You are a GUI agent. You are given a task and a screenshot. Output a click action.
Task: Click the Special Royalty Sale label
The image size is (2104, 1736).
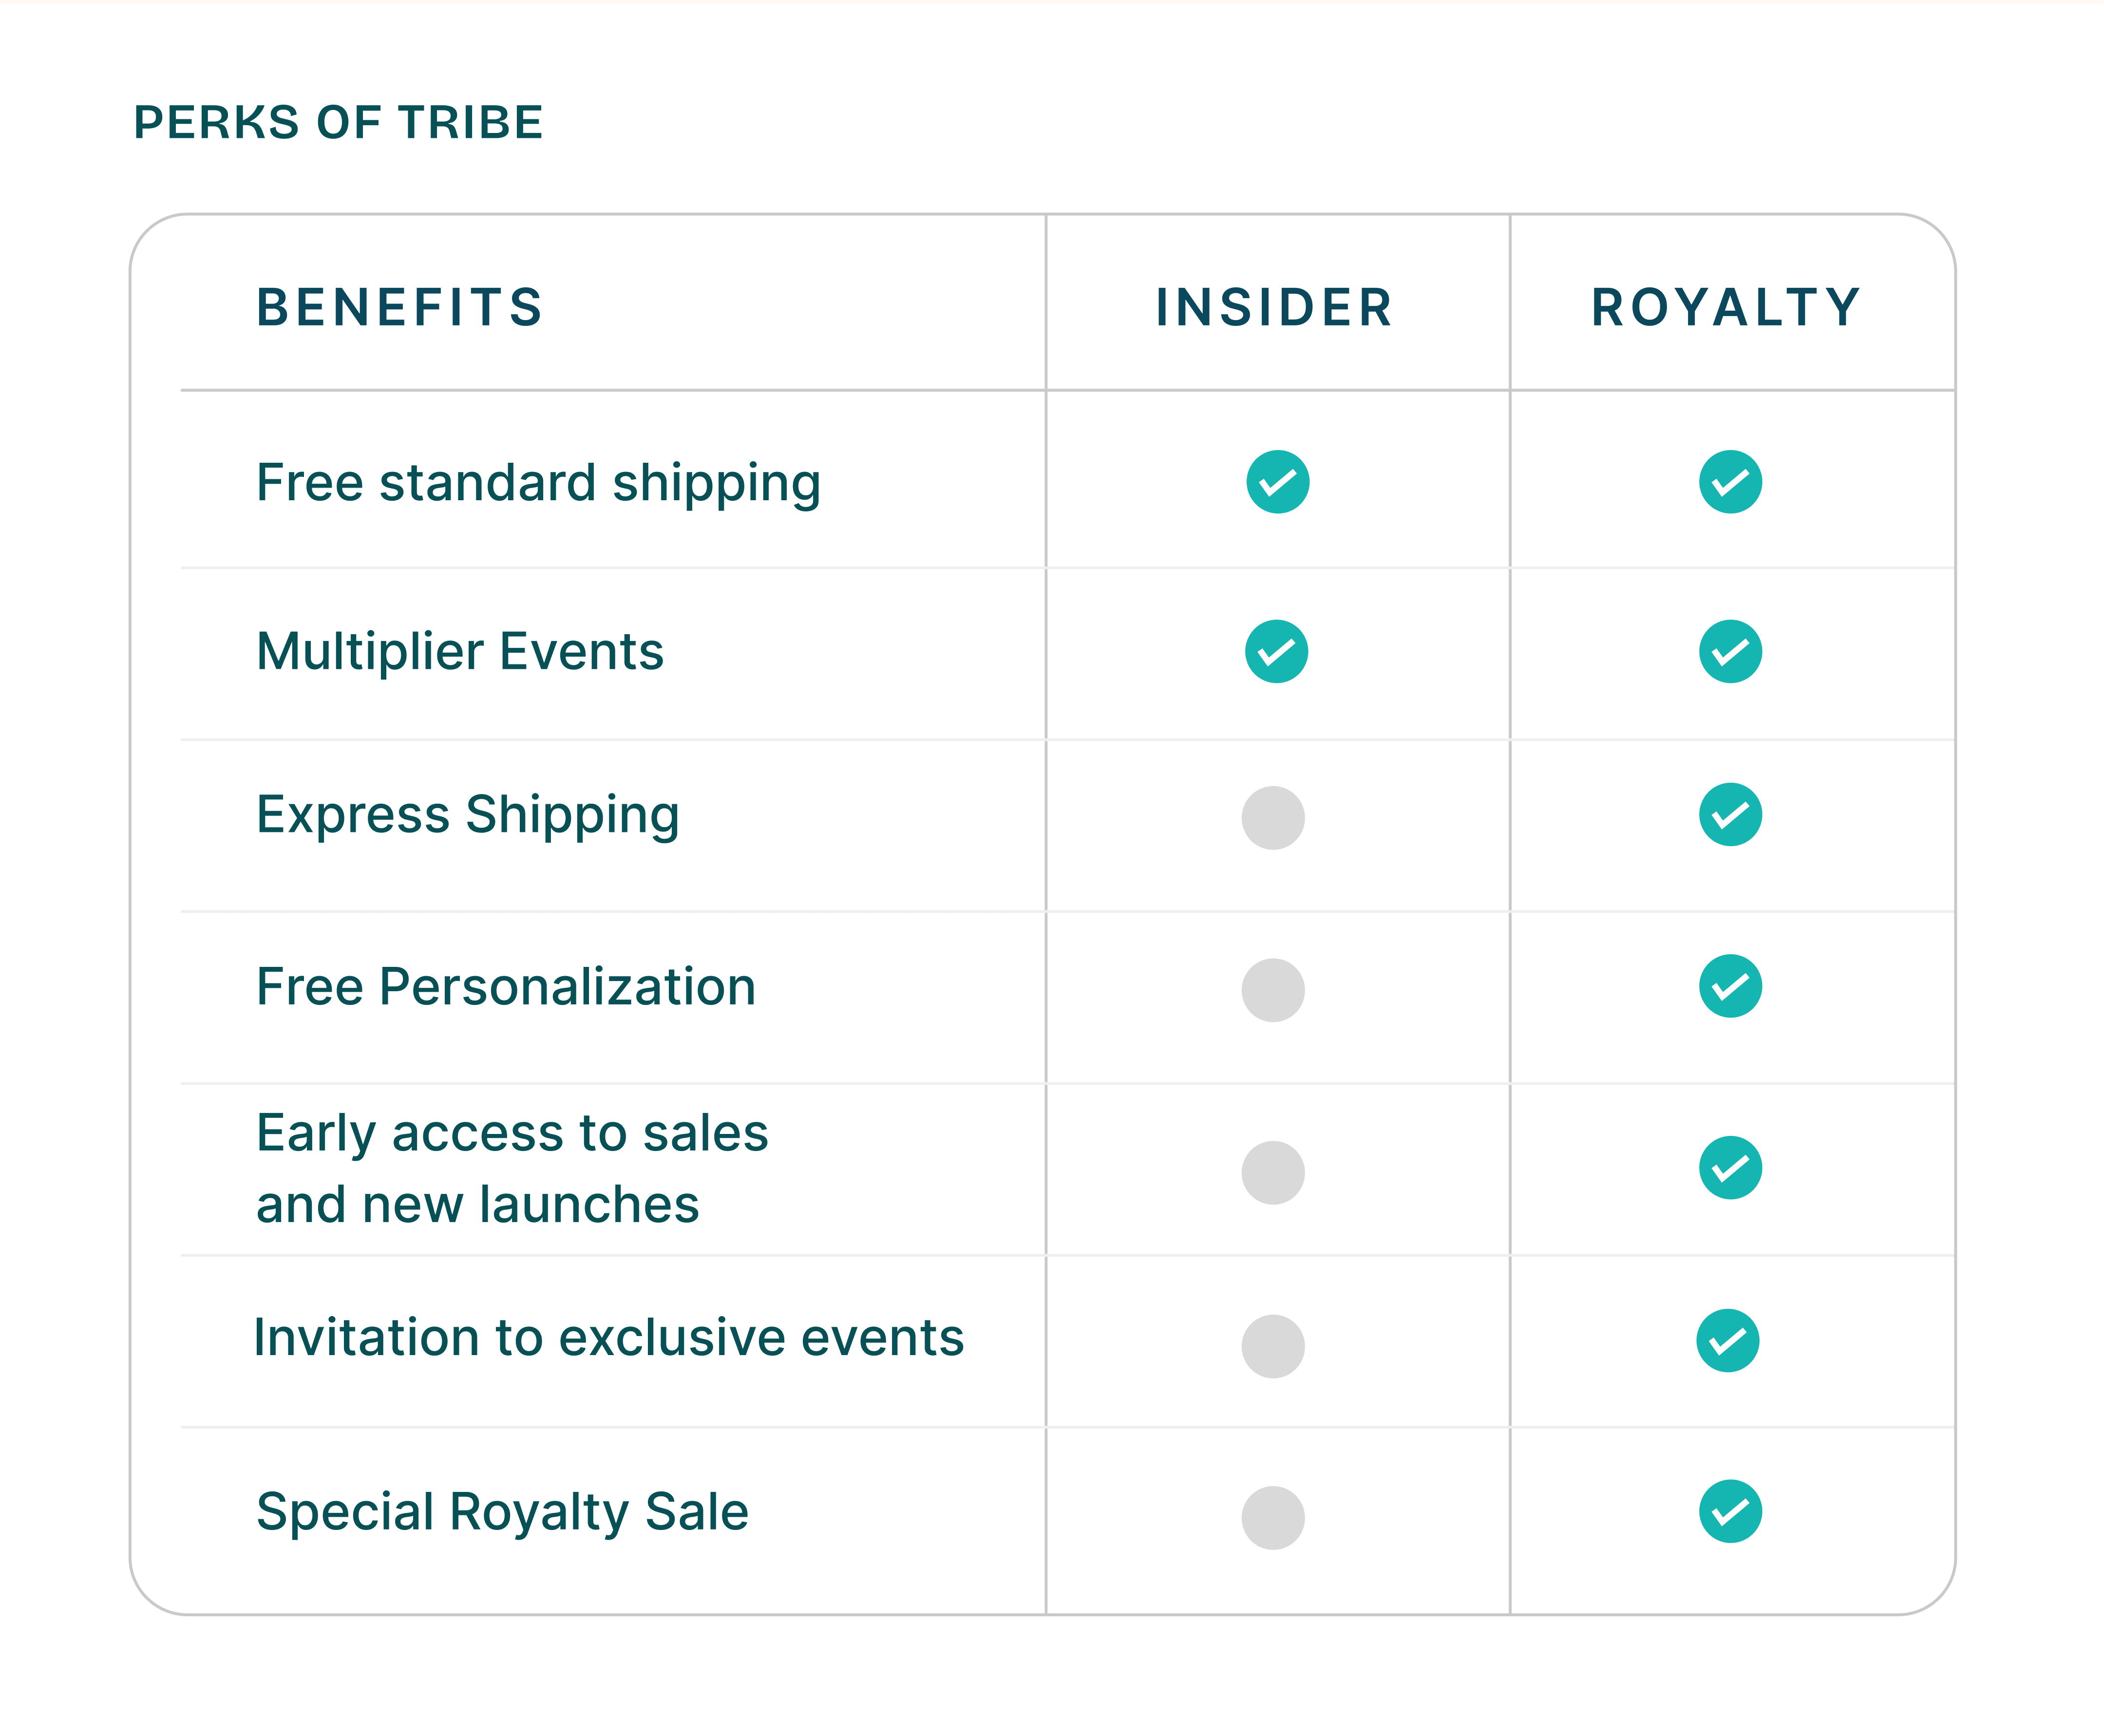502,1512
